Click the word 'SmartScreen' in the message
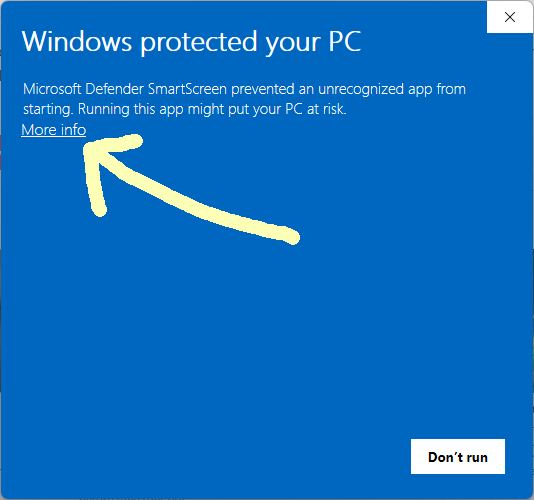The width and height of the screenshot is (534, 500). [x=187, y=89]
